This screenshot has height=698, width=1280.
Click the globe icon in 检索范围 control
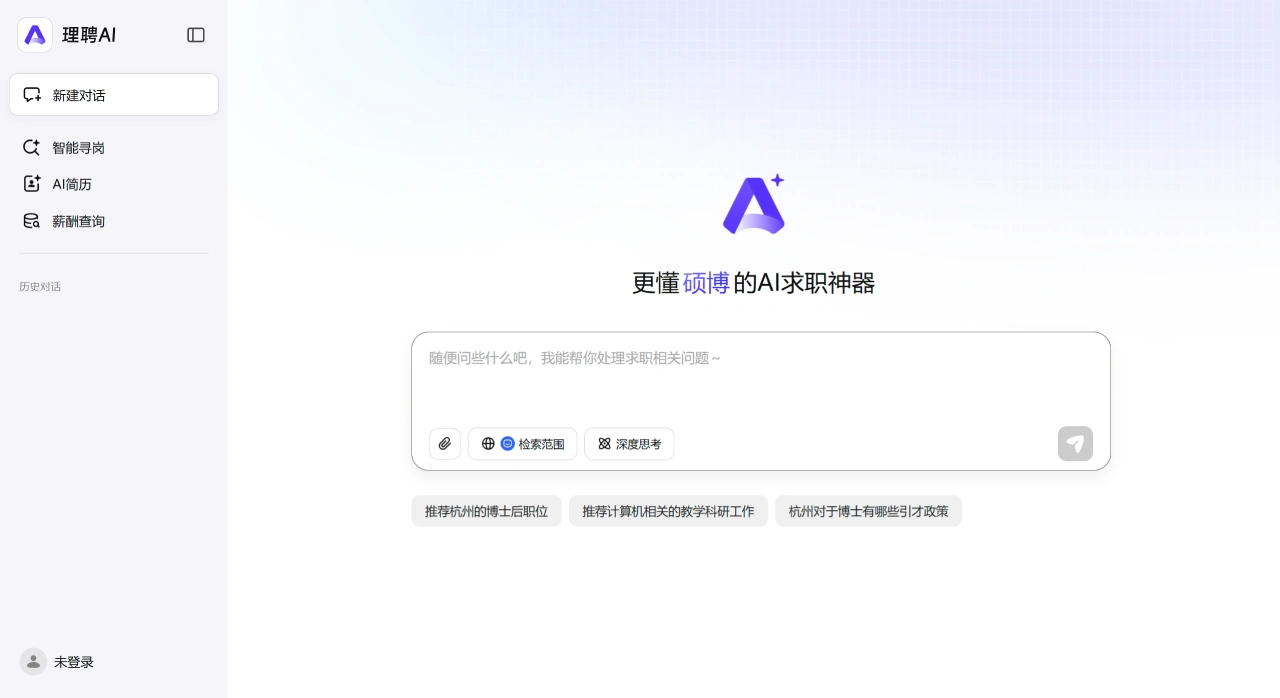coord(488,443)
